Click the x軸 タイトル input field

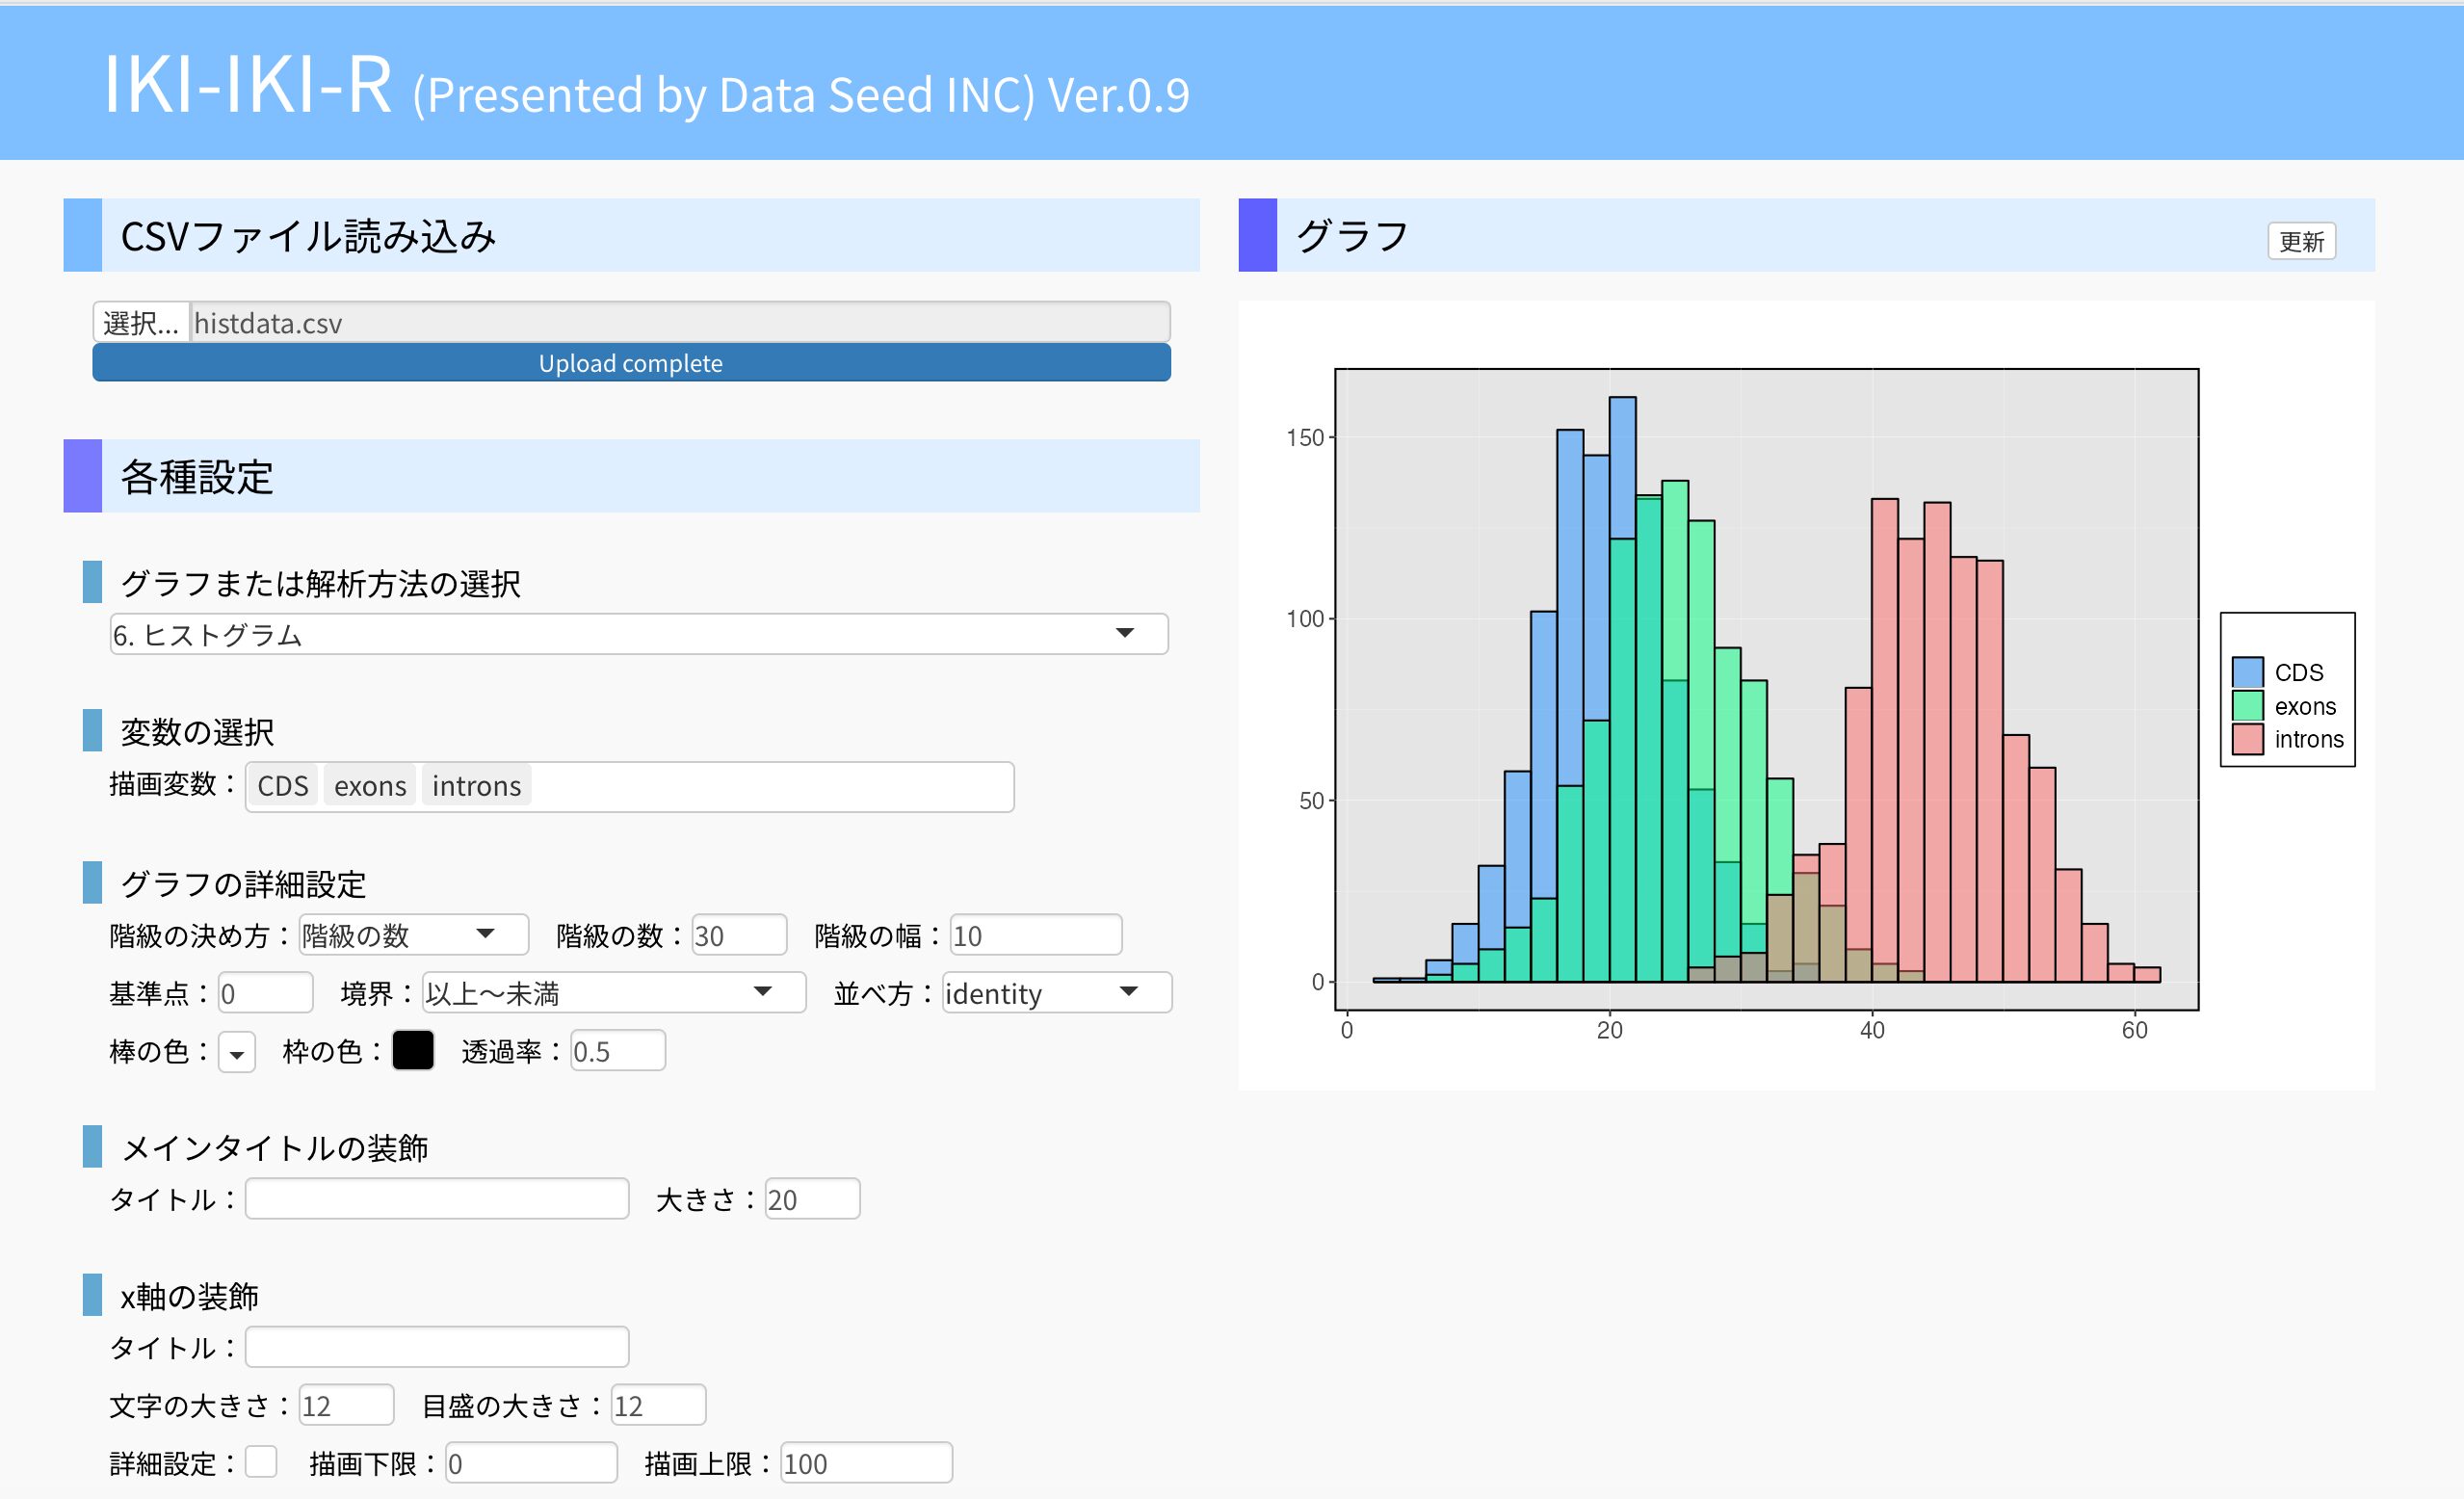pyautogui.click(x=437, y=1347)
